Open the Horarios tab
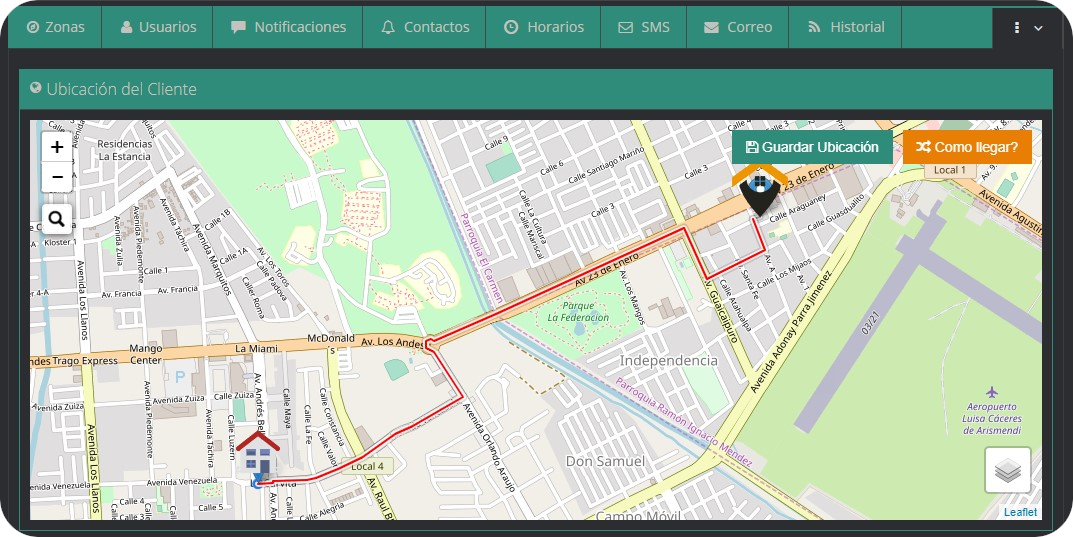1074x537 pixels. (x=543, y=27)
